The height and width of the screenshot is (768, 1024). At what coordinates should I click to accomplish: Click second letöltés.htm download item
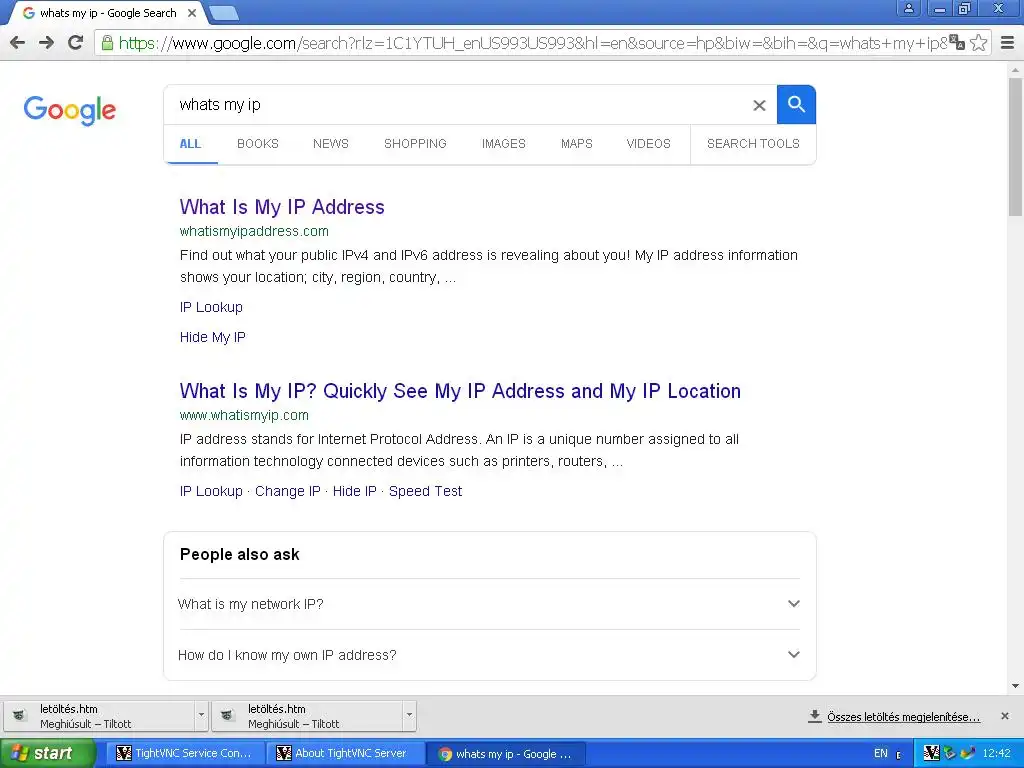coord(308,716)
